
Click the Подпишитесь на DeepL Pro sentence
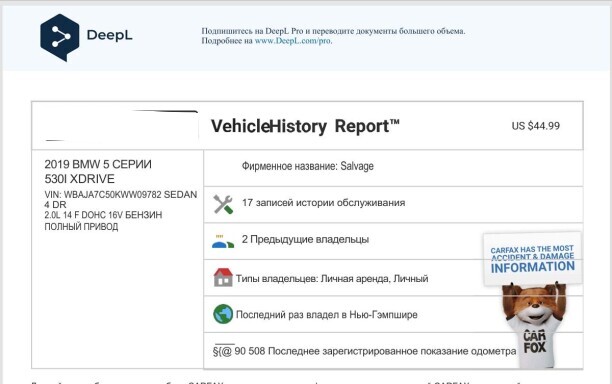tap(333, 31)
